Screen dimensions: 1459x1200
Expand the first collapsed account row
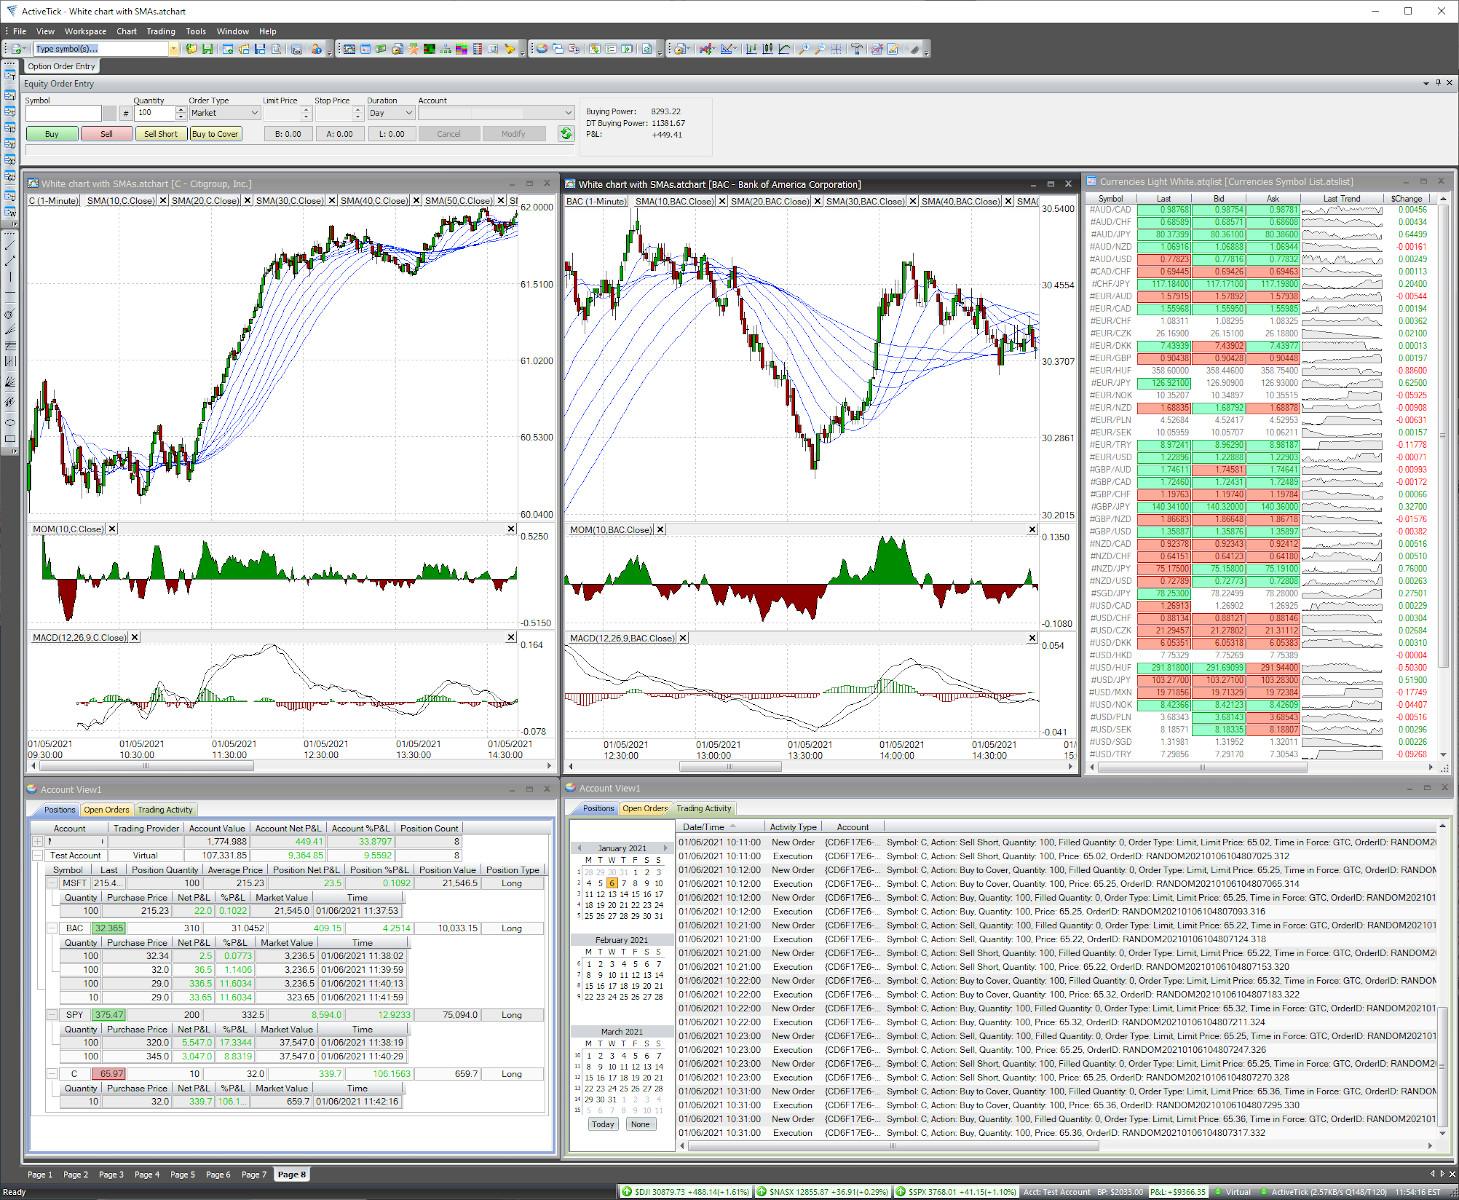point(38,841)
